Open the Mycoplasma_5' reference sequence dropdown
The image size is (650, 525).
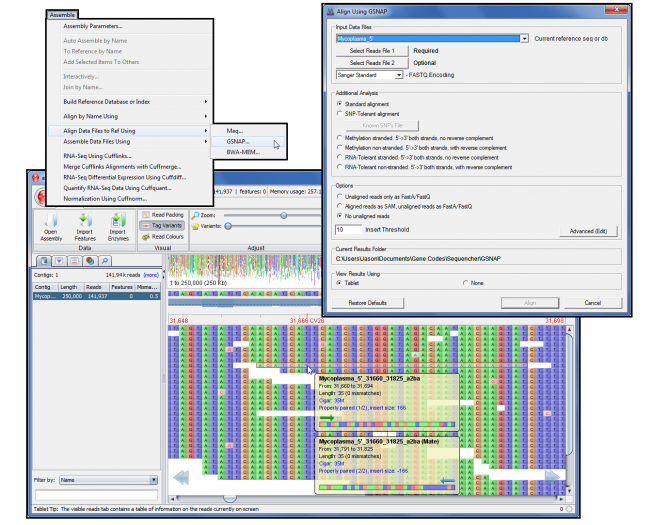click(x=524, y=38)
